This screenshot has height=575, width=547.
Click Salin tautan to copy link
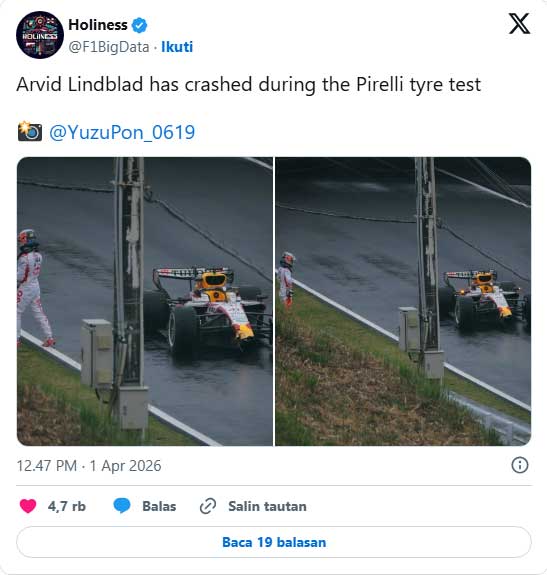267,506
